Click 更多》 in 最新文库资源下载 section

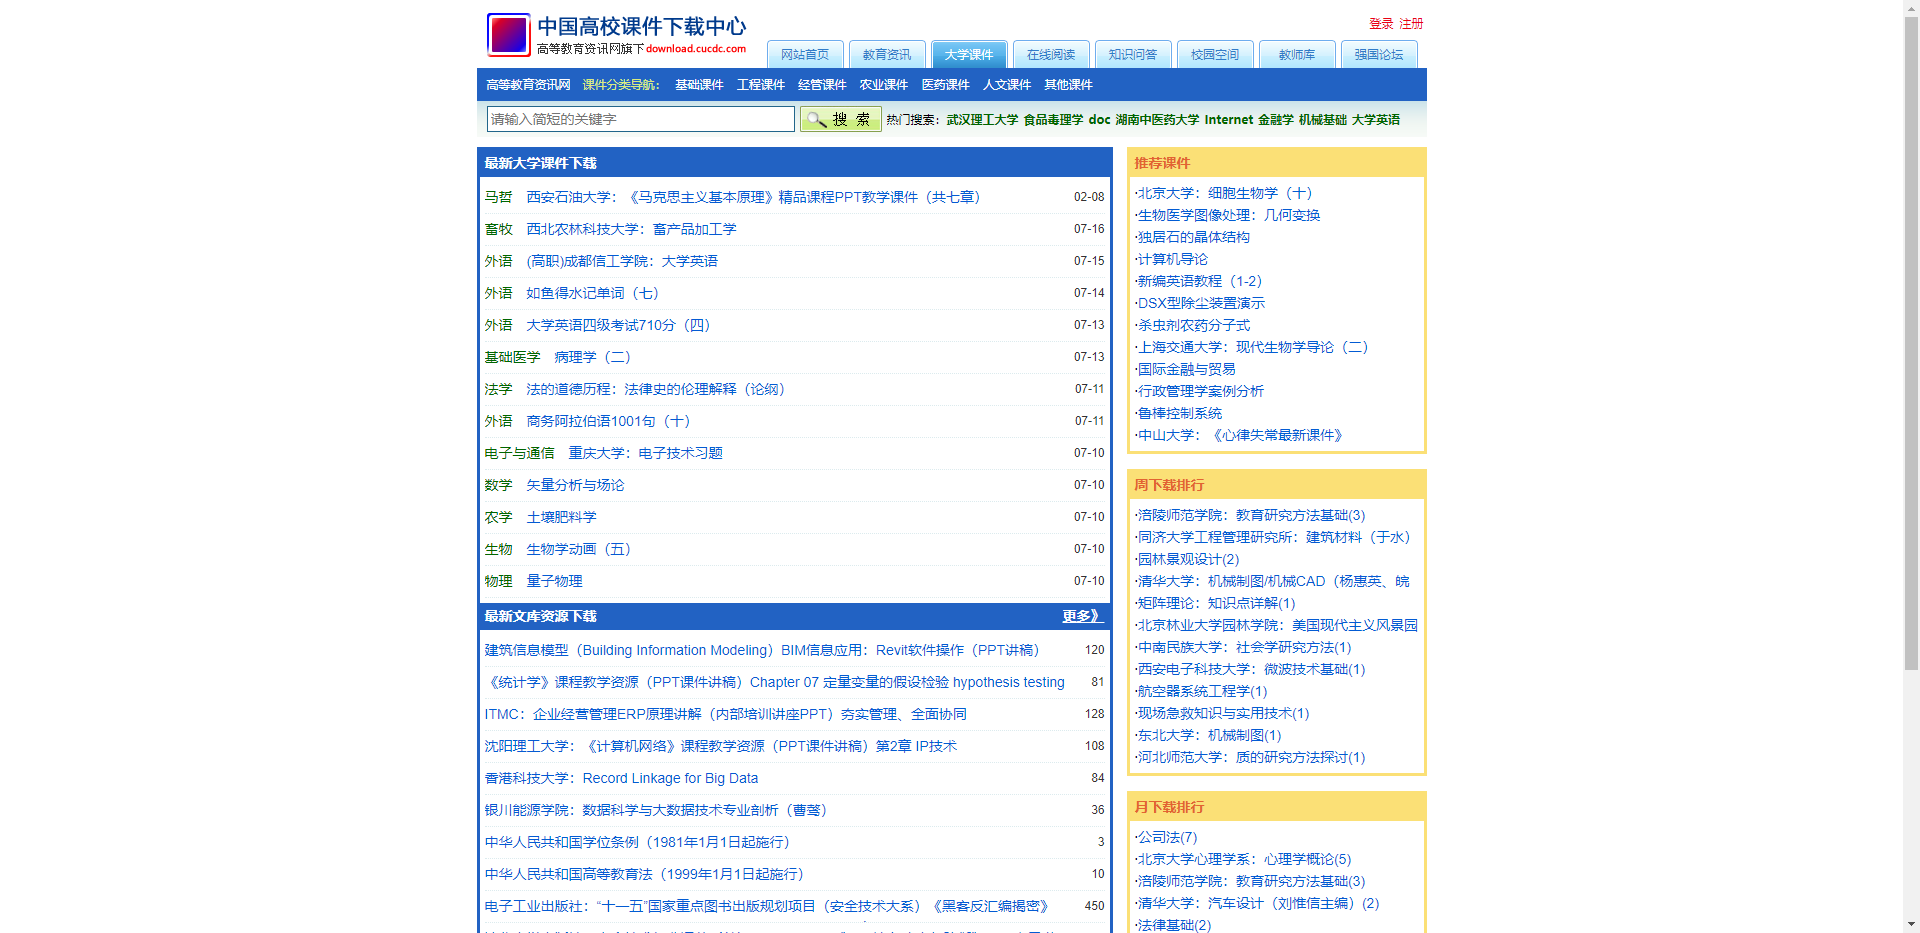tap(1081, 617)
